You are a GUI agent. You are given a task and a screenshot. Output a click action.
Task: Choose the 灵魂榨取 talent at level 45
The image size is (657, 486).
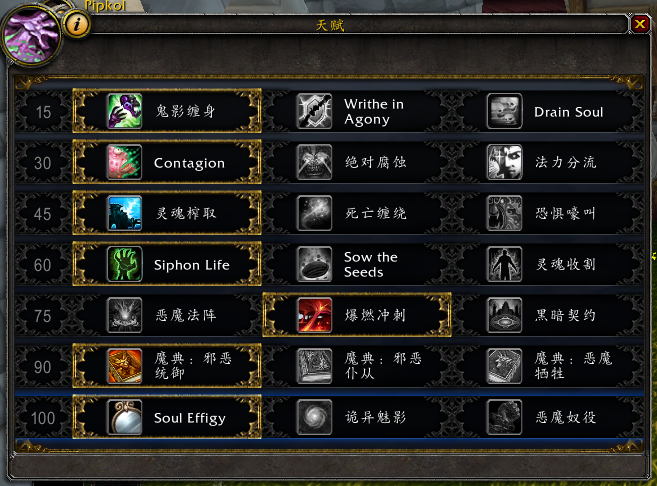tap(167, 213)
